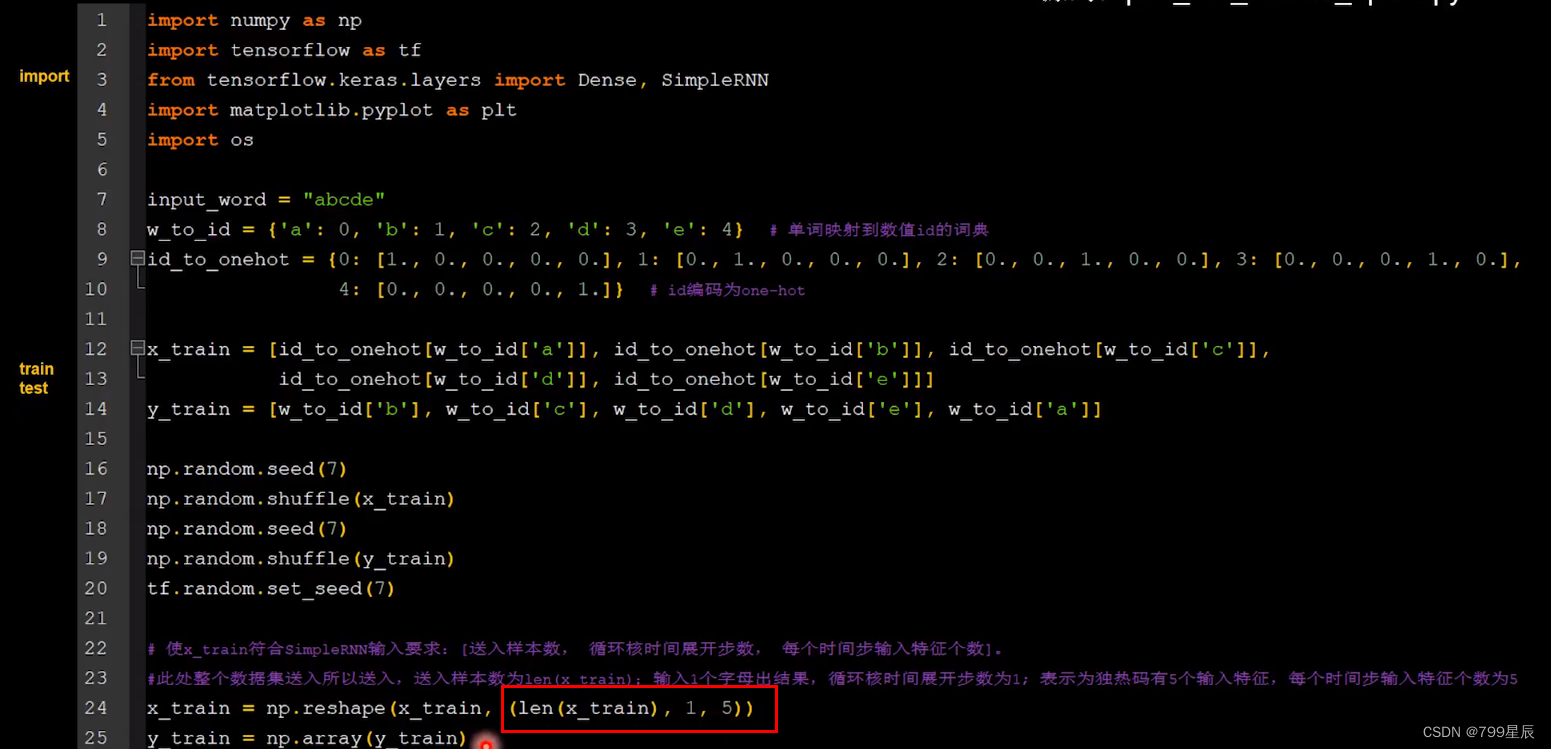Click 'y_train' at start of line 14
The image size is (1551, 749).
click(188, 409)
